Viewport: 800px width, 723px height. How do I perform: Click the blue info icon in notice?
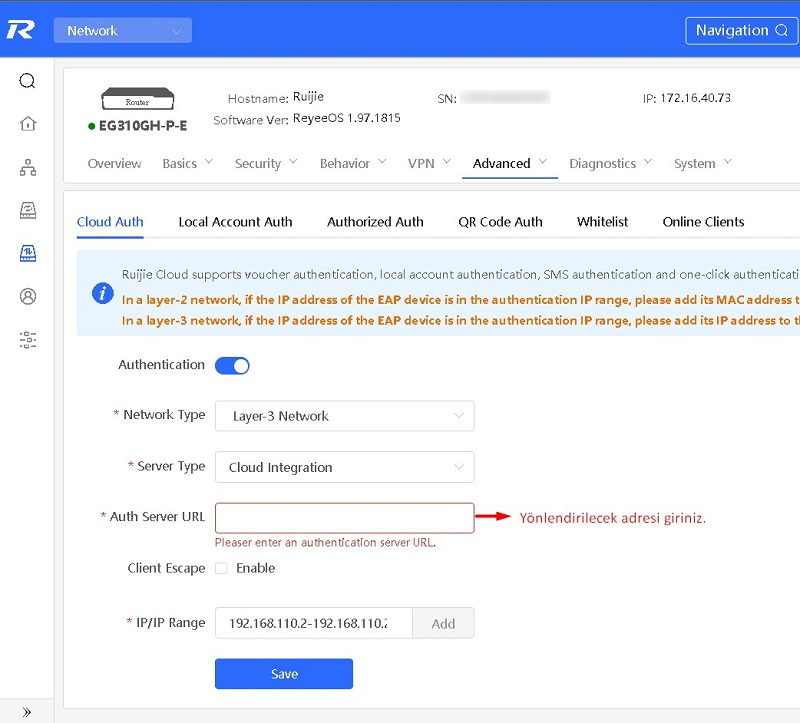point(102,293)
